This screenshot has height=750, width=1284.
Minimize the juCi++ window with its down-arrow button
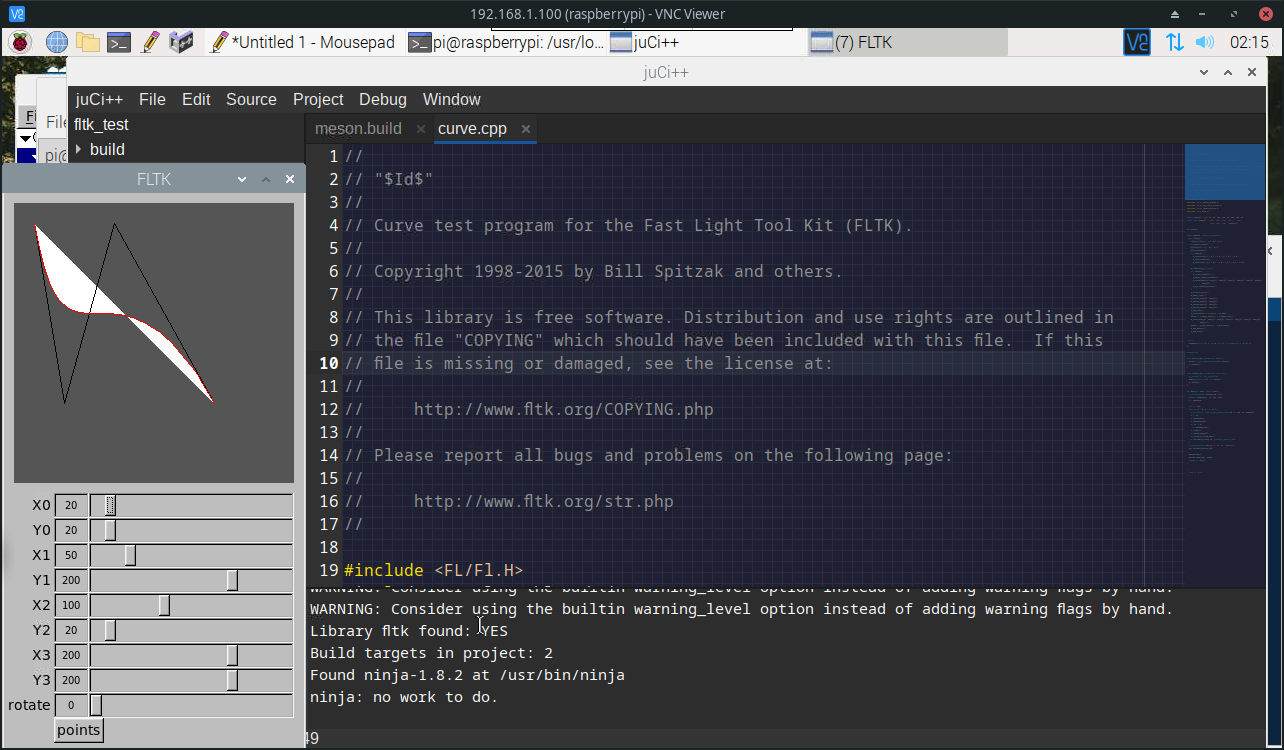[1204, 72]
